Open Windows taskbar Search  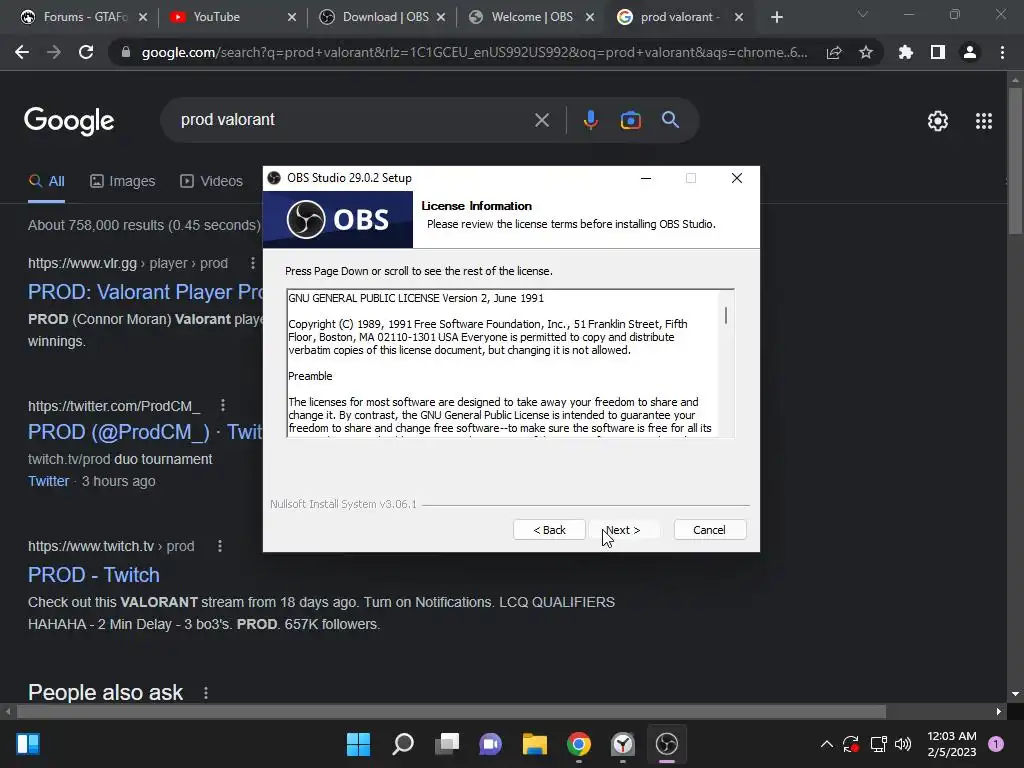point(403,744)
